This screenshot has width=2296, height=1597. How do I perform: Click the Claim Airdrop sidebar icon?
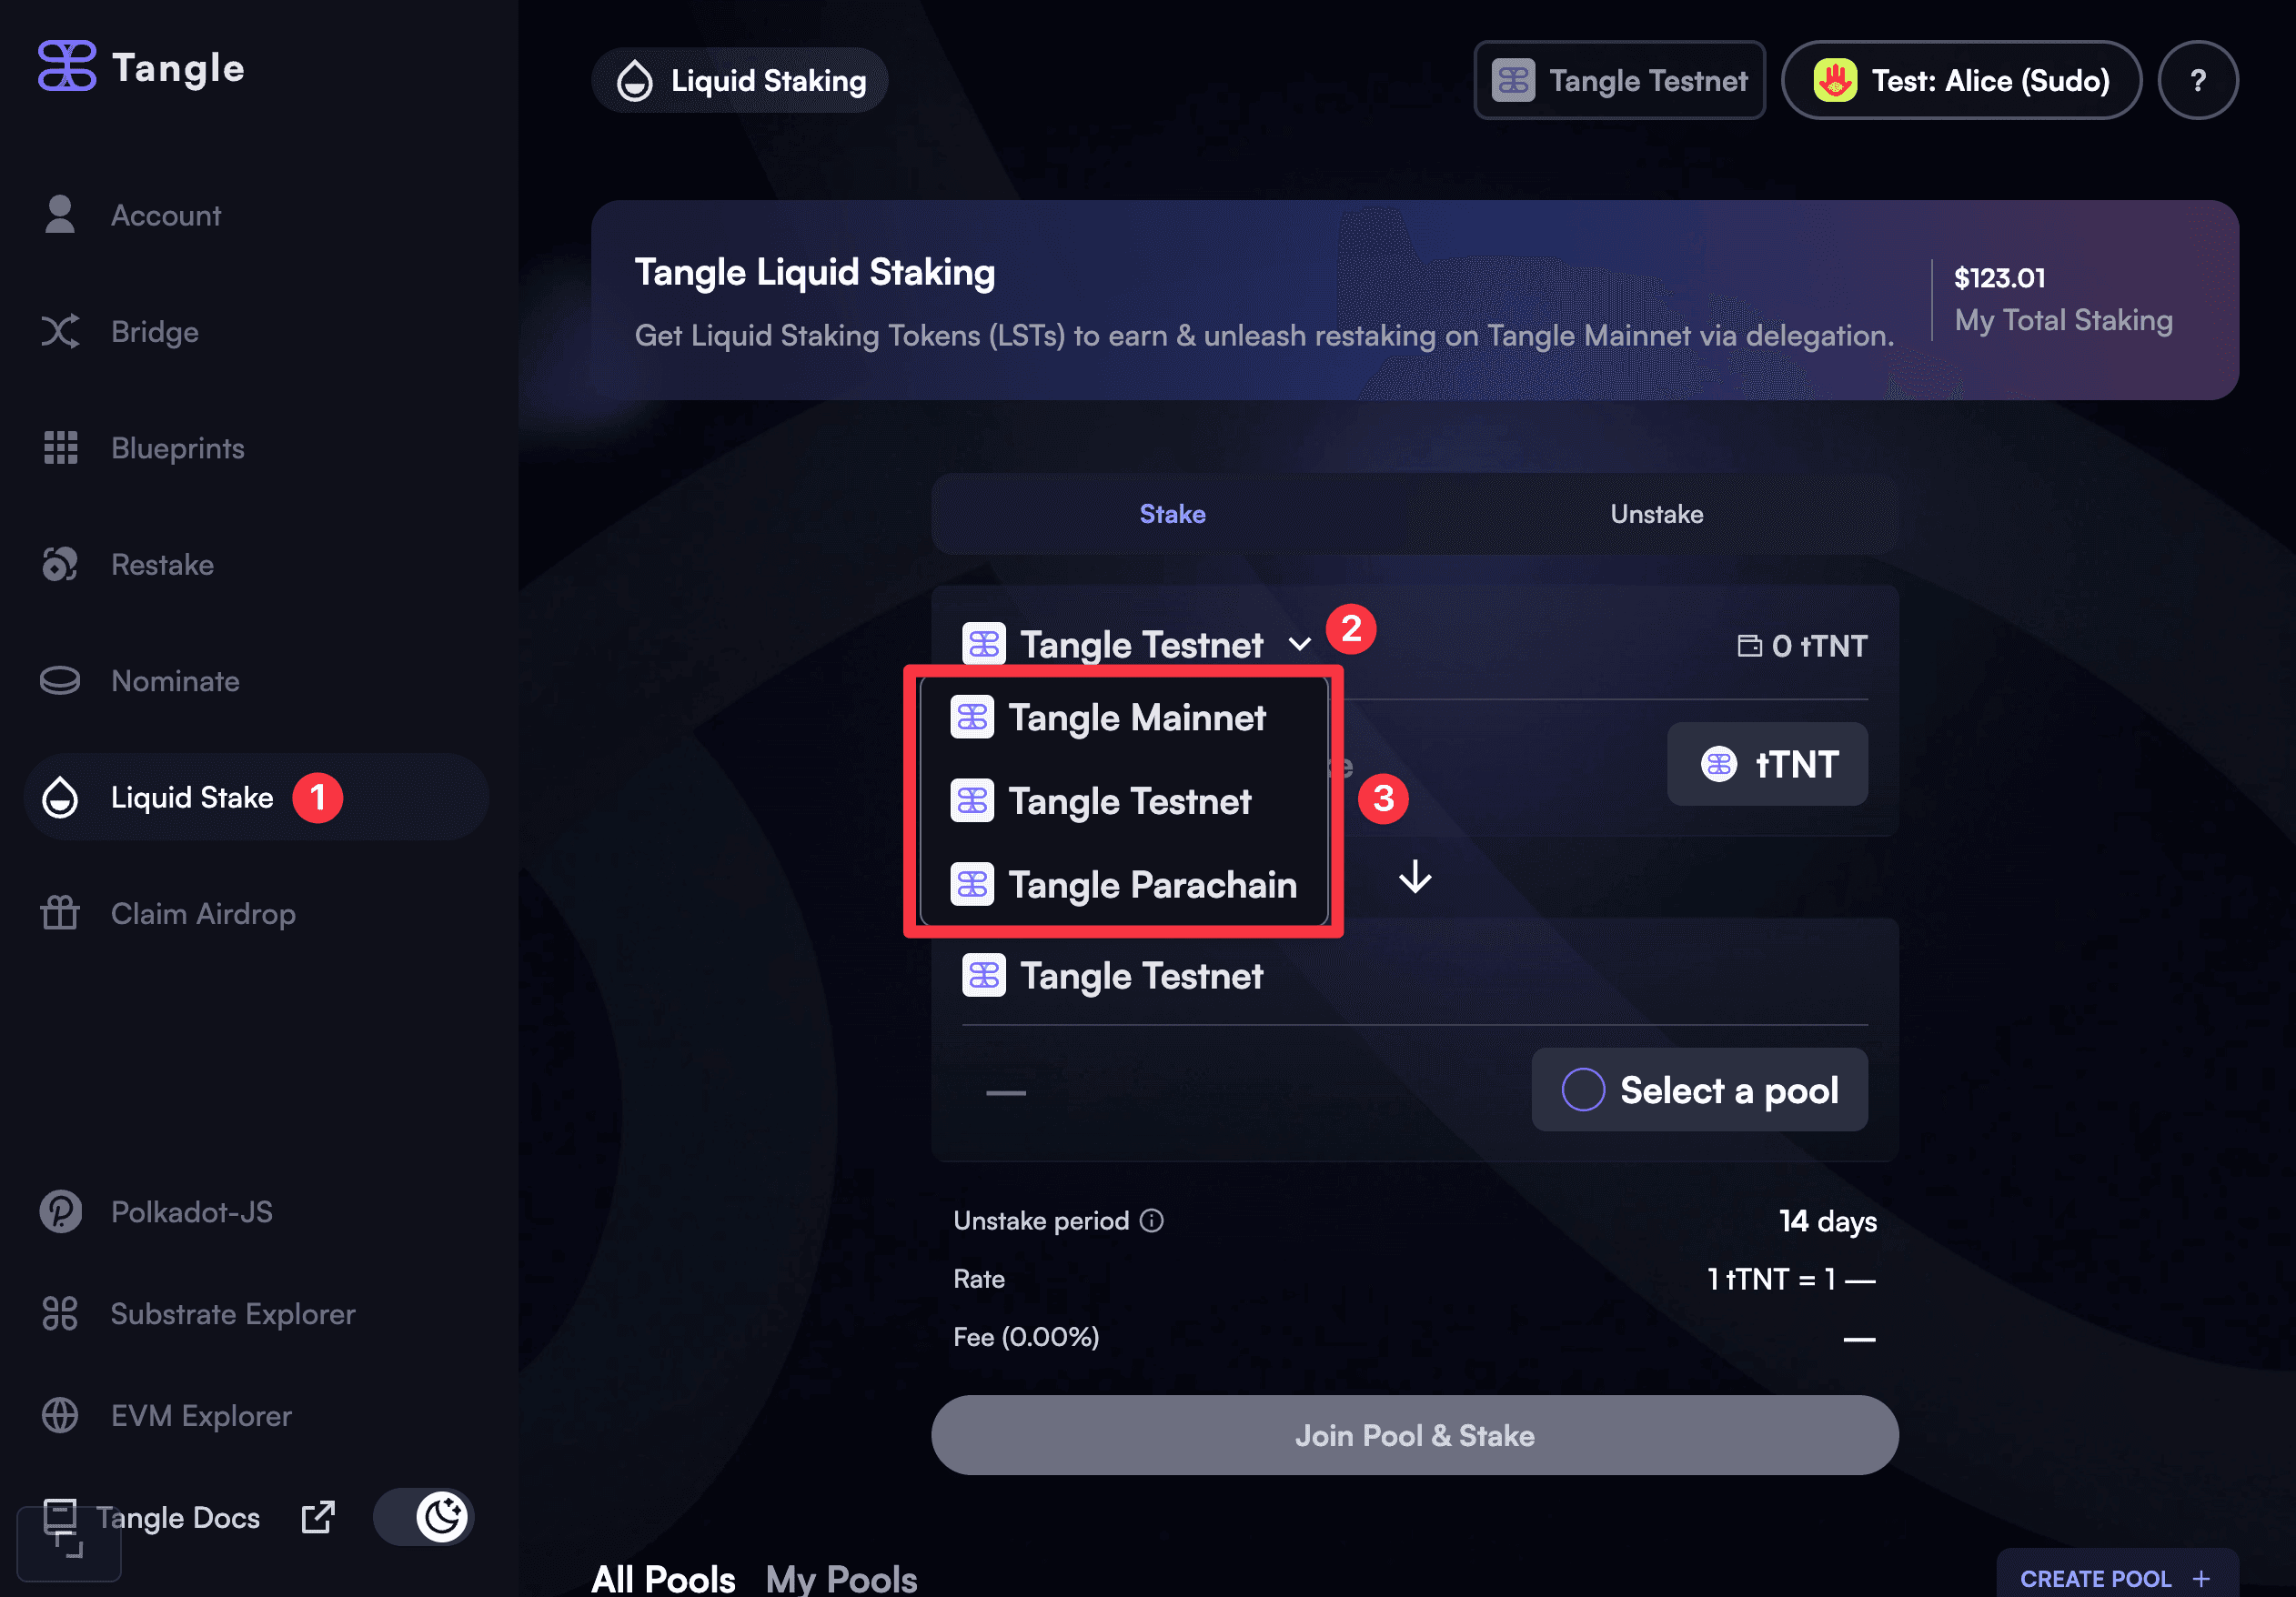point(61,910)
